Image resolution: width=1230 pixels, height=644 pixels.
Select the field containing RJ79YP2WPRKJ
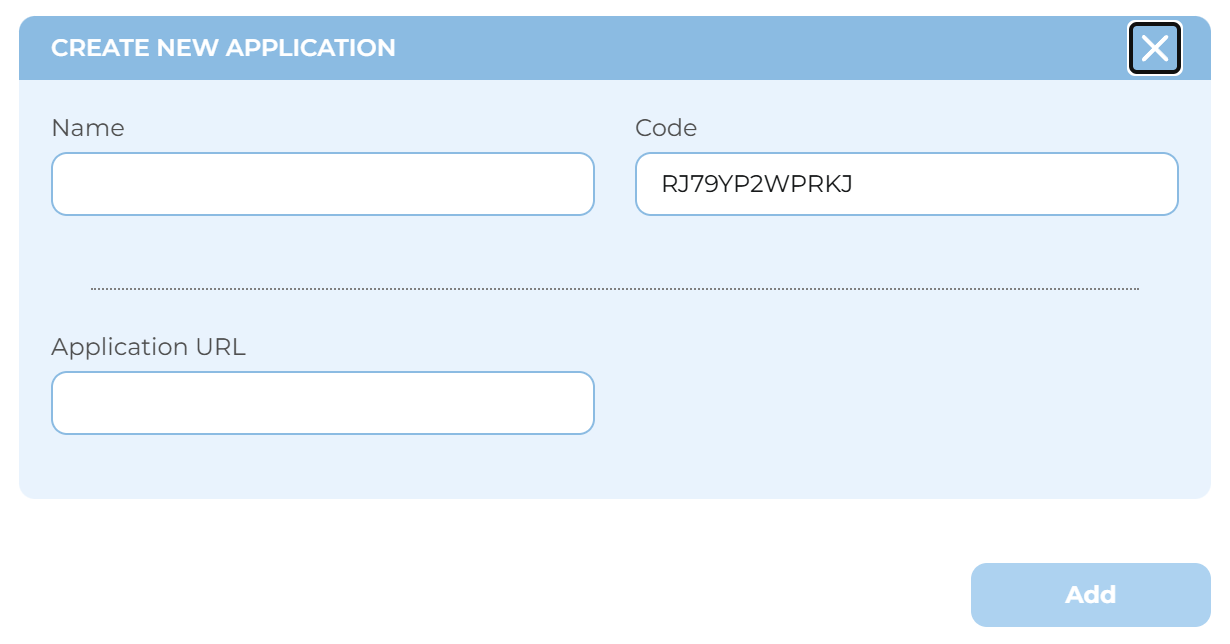point(906,184)
